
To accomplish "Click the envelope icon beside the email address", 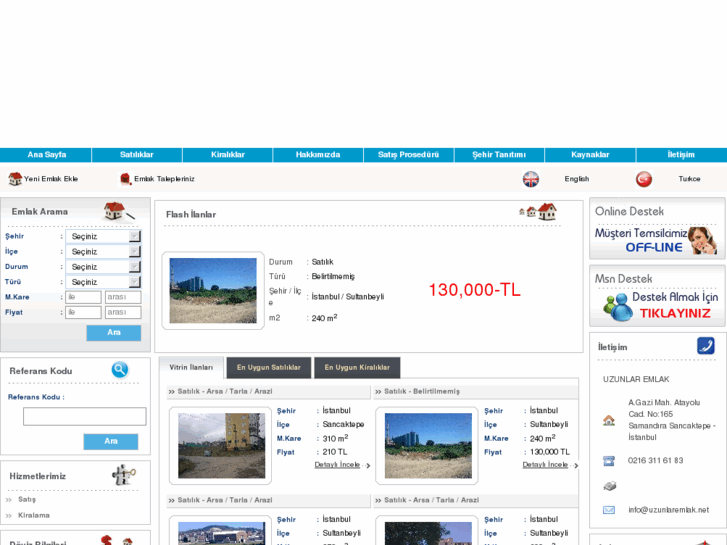I will pyautogui.click(x=609, y=510).
